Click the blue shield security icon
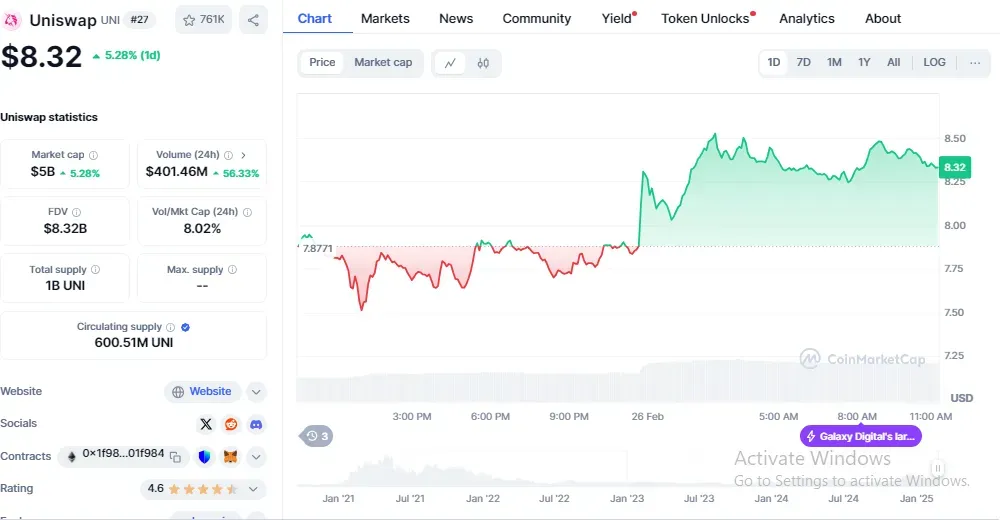Screen dimensions: 1000x520 pos(205,457)
